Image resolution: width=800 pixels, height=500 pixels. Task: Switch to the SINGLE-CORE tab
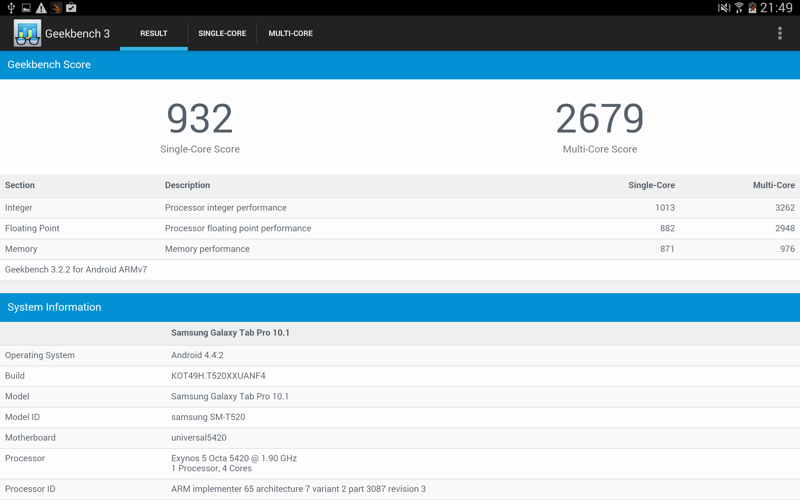point(222,33)
